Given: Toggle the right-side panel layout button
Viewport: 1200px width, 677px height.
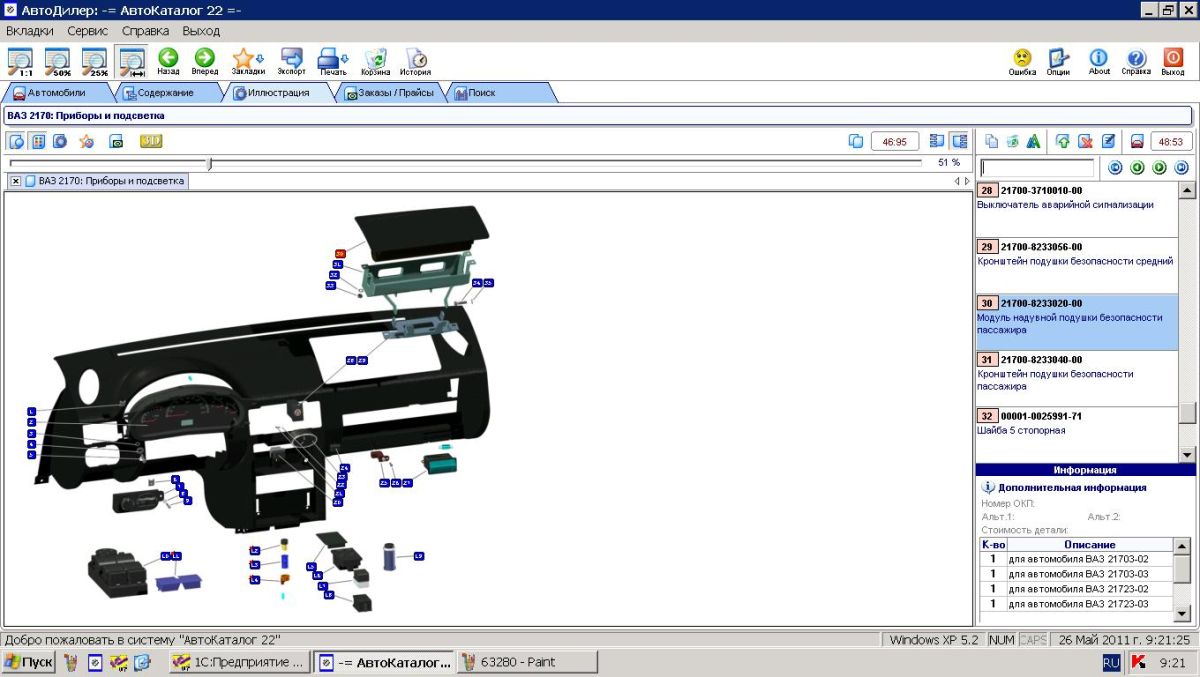Looking at the screenshot, I should (959, 141).
